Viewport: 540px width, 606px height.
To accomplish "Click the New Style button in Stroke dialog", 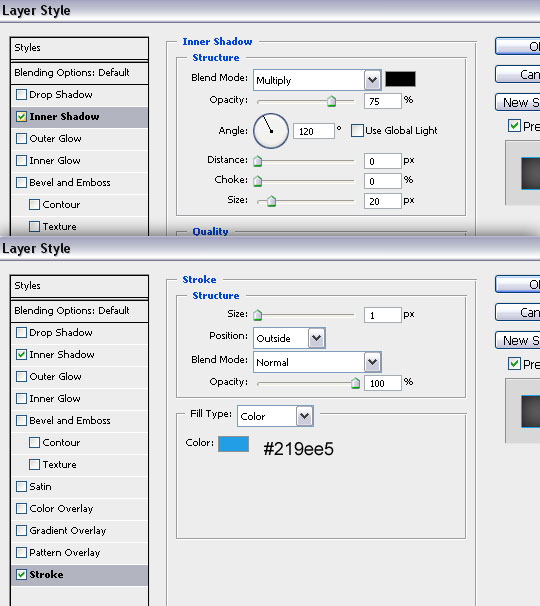I will [518, 340].
